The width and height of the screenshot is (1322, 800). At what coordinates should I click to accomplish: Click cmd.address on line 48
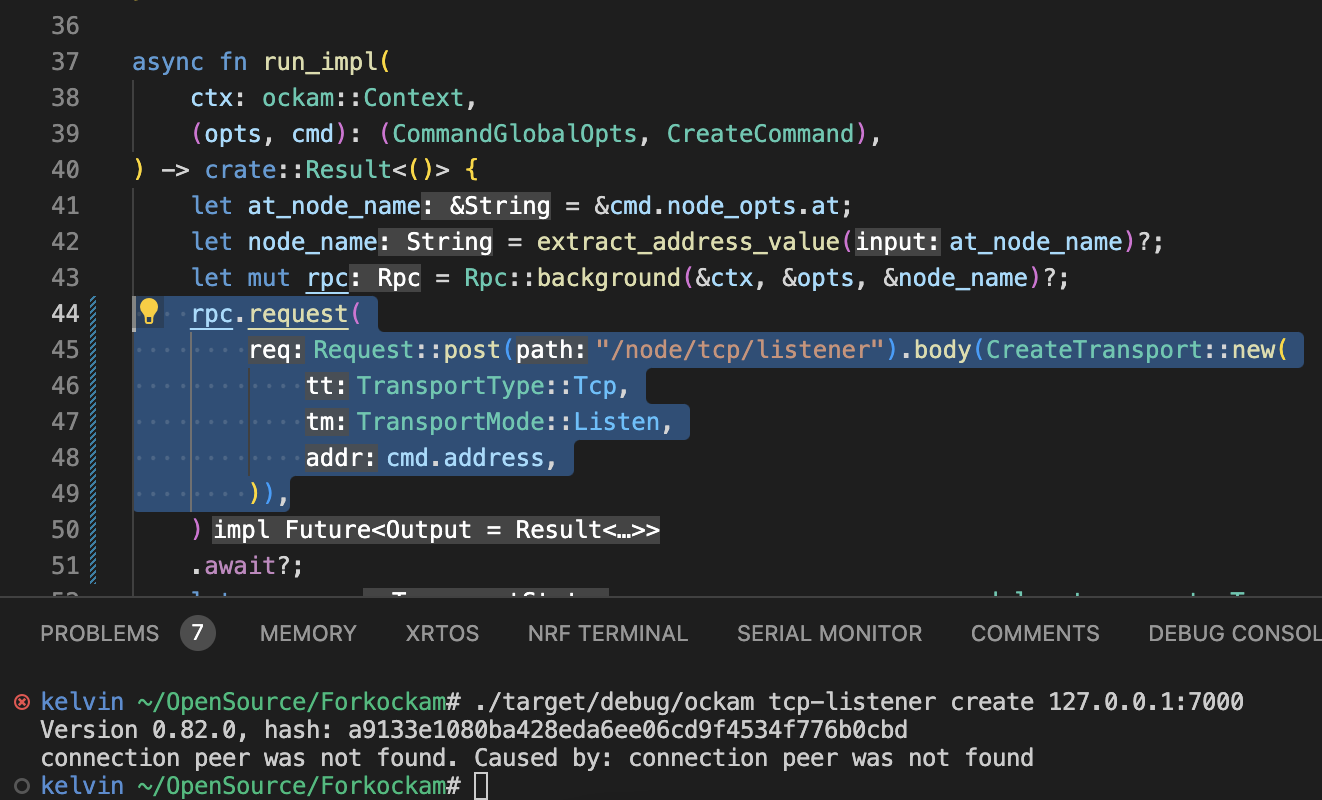point(465,458)
